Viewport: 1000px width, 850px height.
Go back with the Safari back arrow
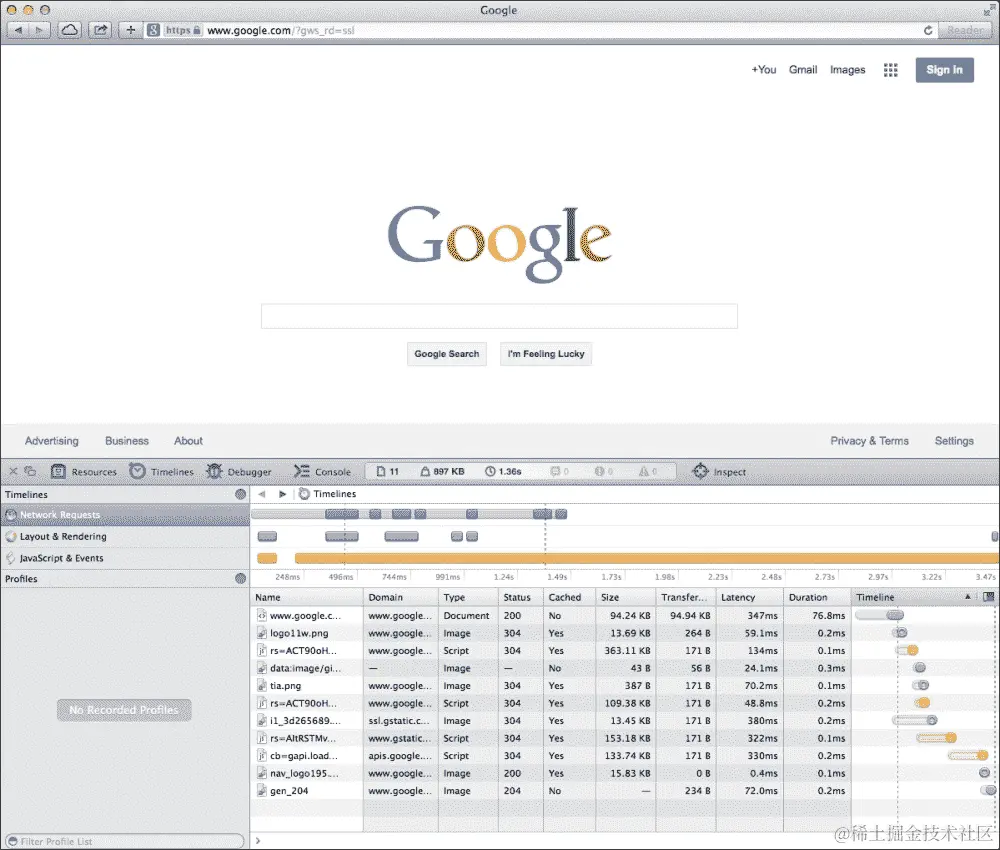coord(18,30)
